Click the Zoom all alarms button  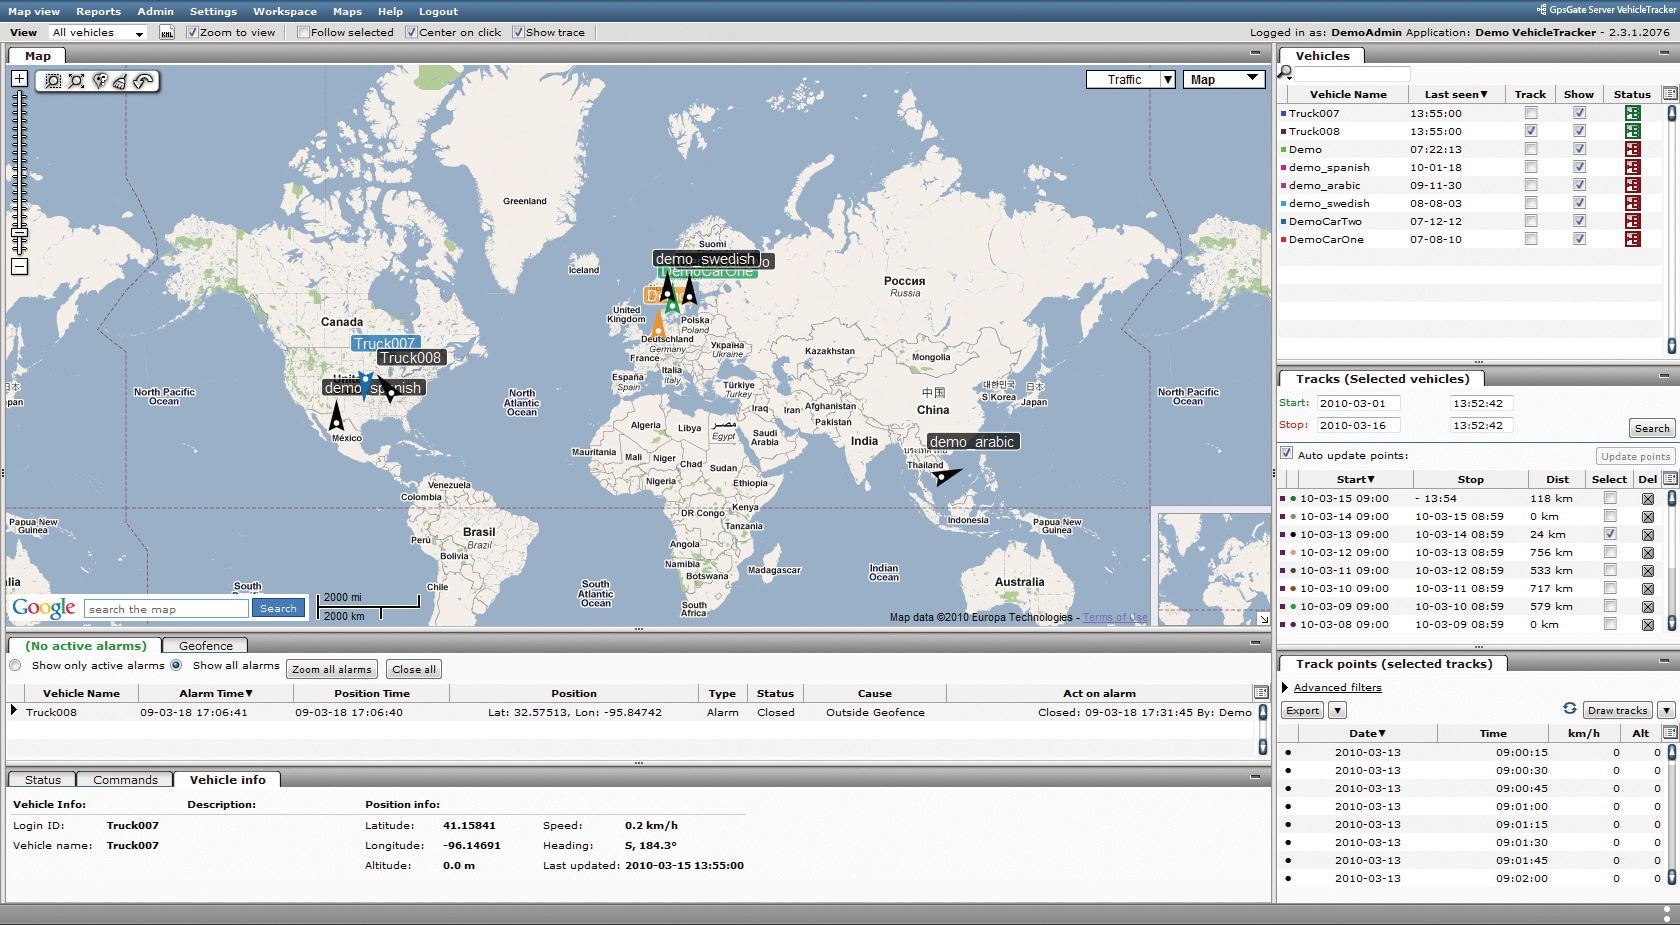pos(332,670)
